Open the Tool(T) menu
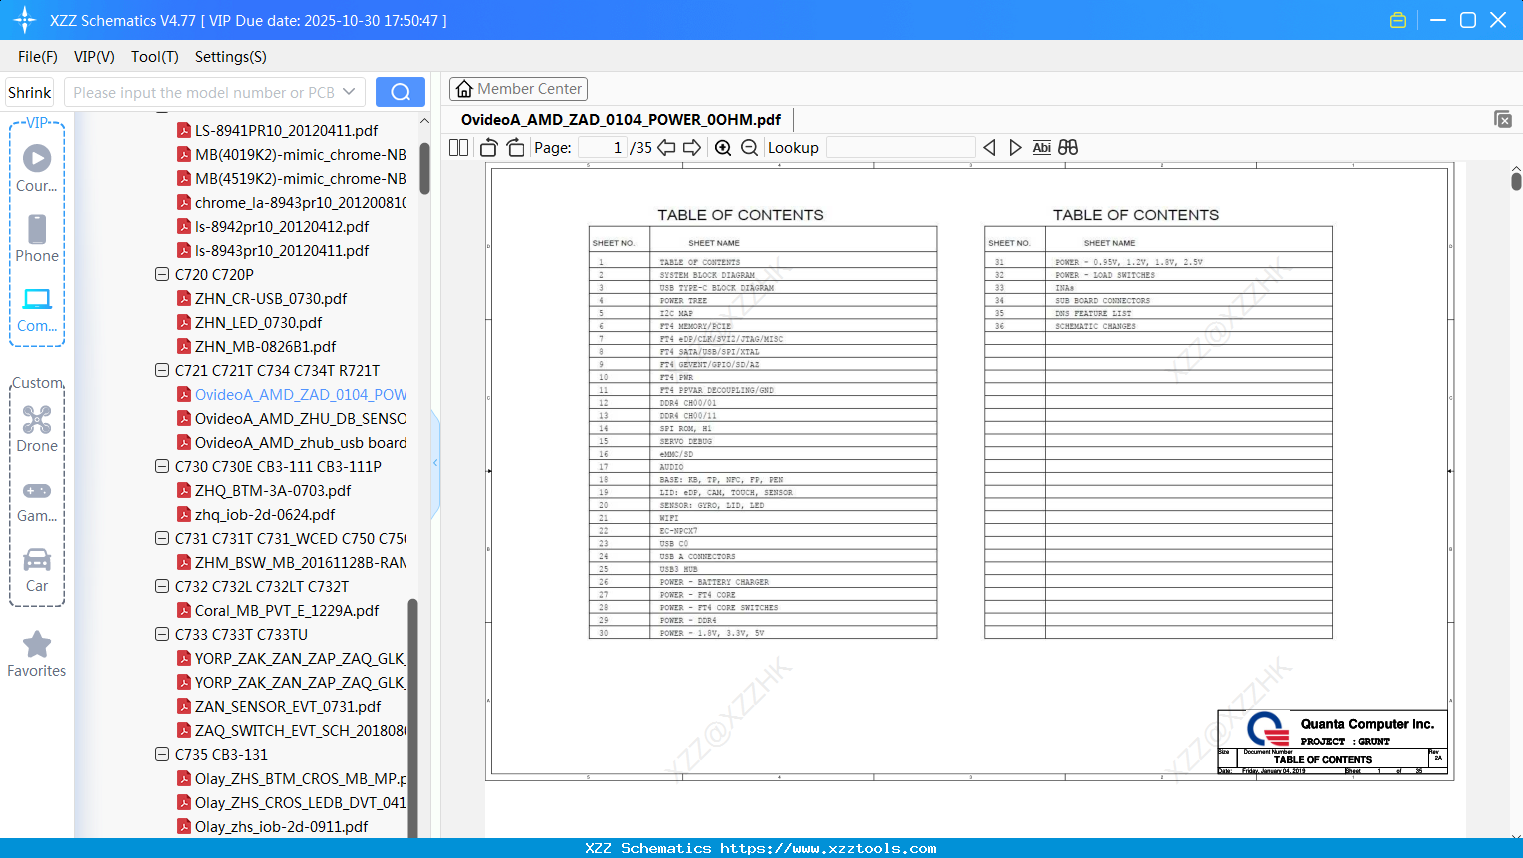Screen dimensions: 1523x858 (155, 57)
